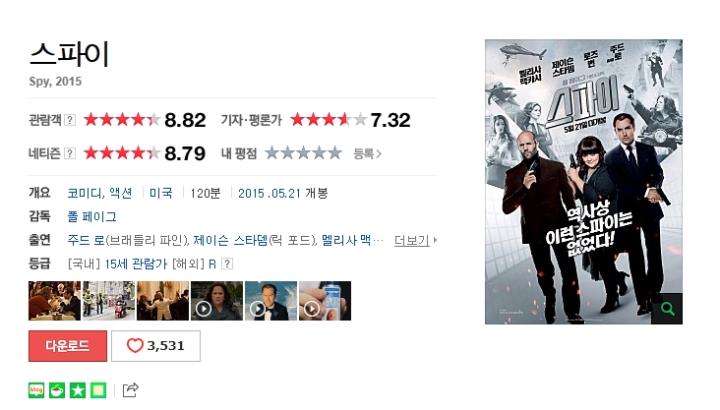Enlarge poster with magnifier icon
This screenshot has height=410, width=720.
point(667,309)
